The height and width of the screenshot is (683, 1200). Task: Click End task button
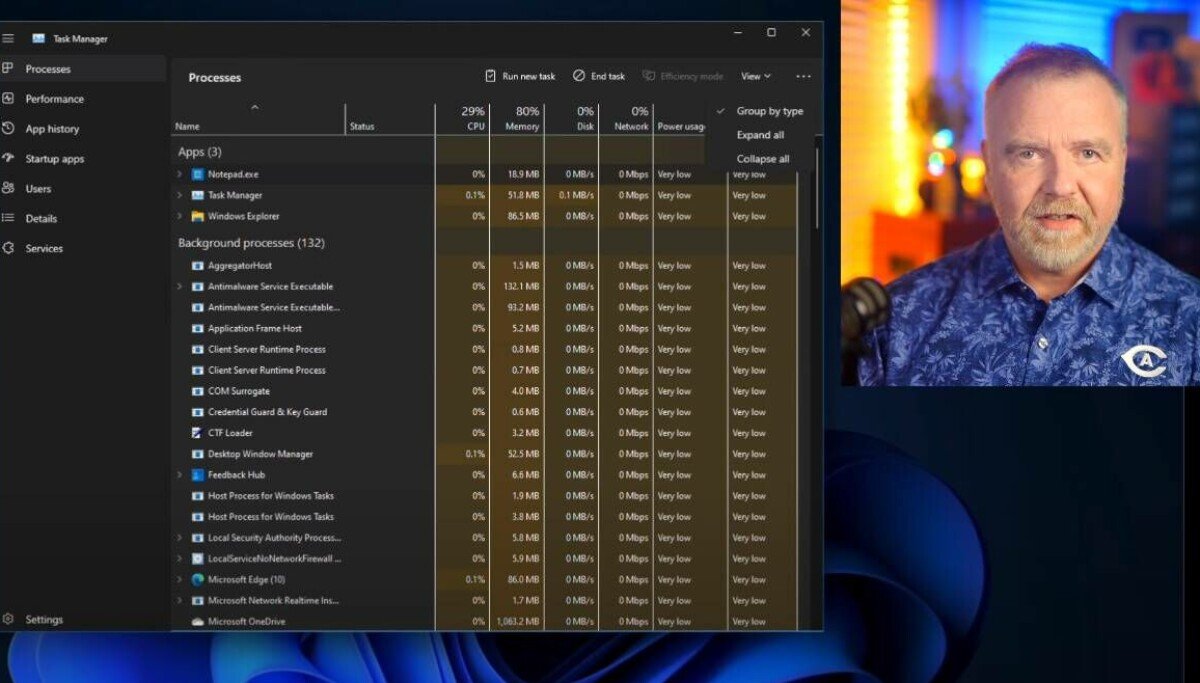[x=599, y=76]
